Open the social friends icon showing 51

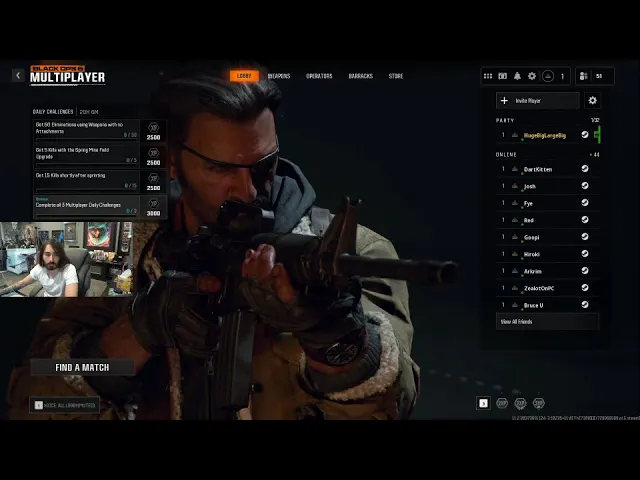click(583, 76)
